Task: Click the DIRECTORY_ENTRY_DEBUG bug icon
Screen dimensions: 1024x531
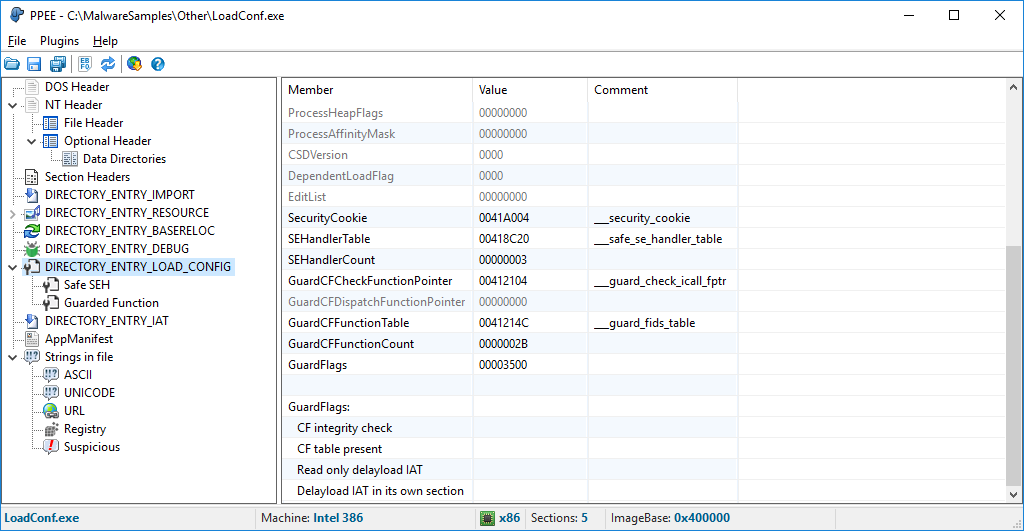Action: [31, 249]
